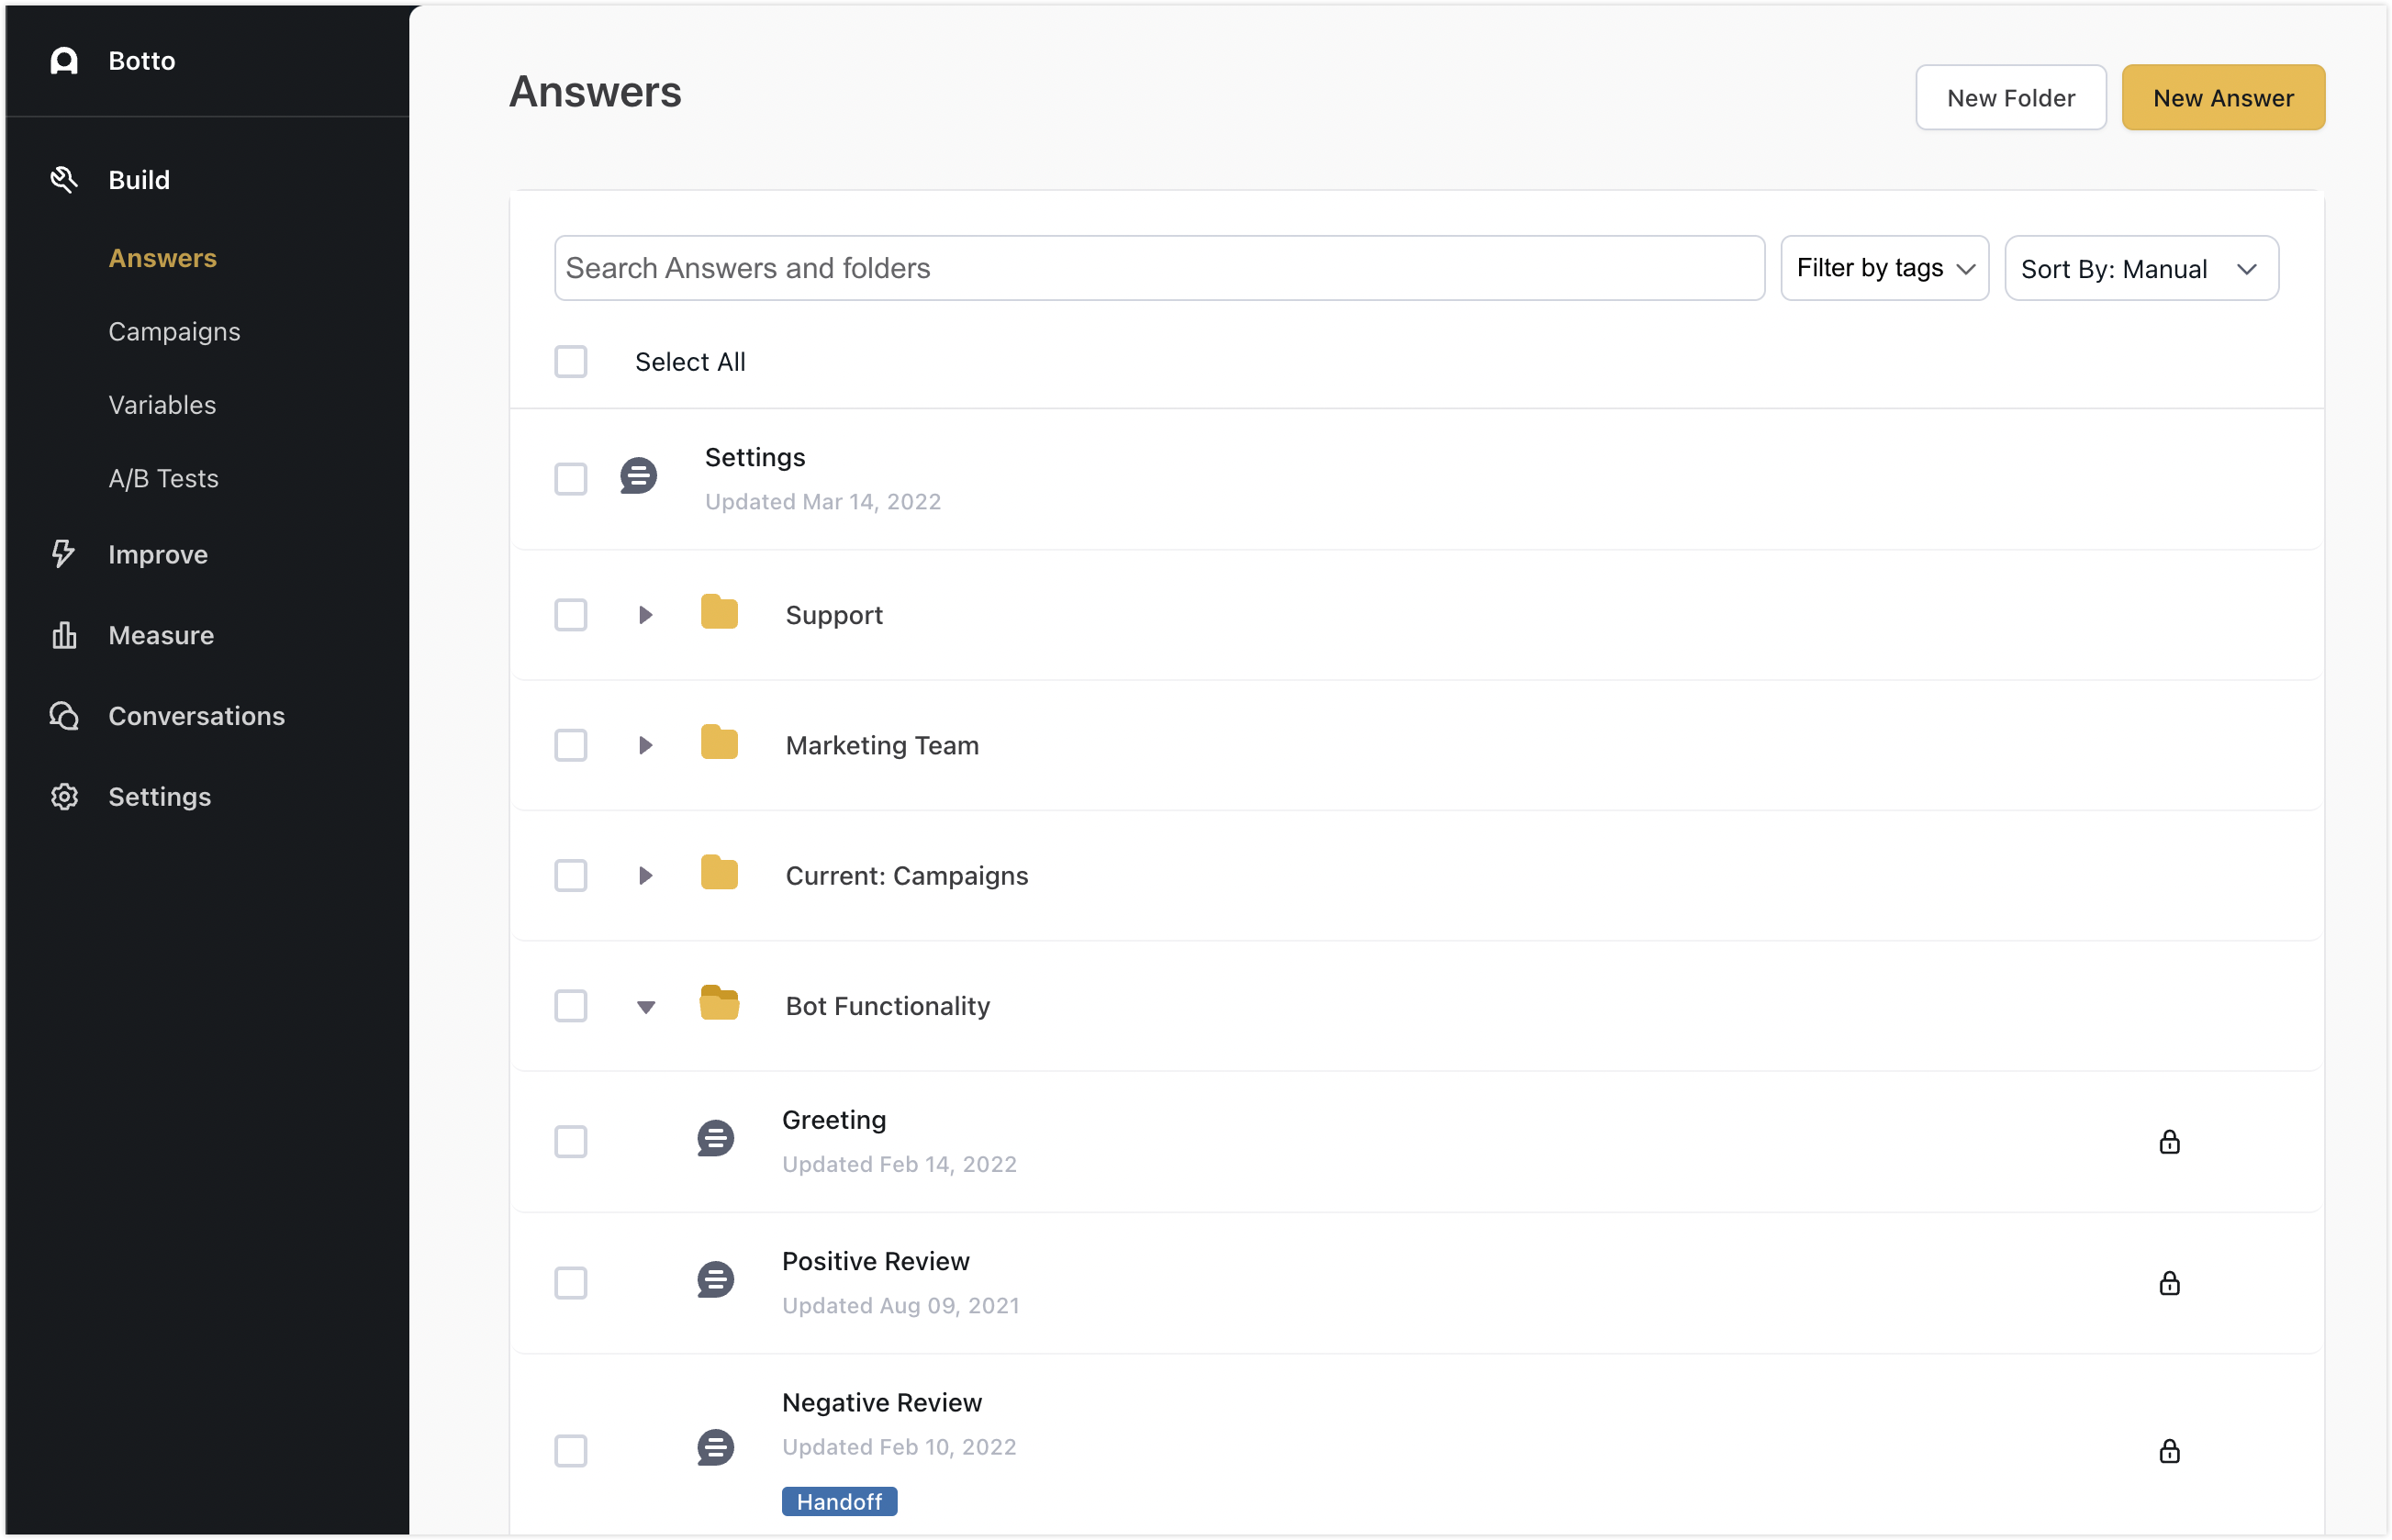Click the Improve lightning bolt icon
This screenshot has height=1540, width=2392.
[x=64, y=554]
